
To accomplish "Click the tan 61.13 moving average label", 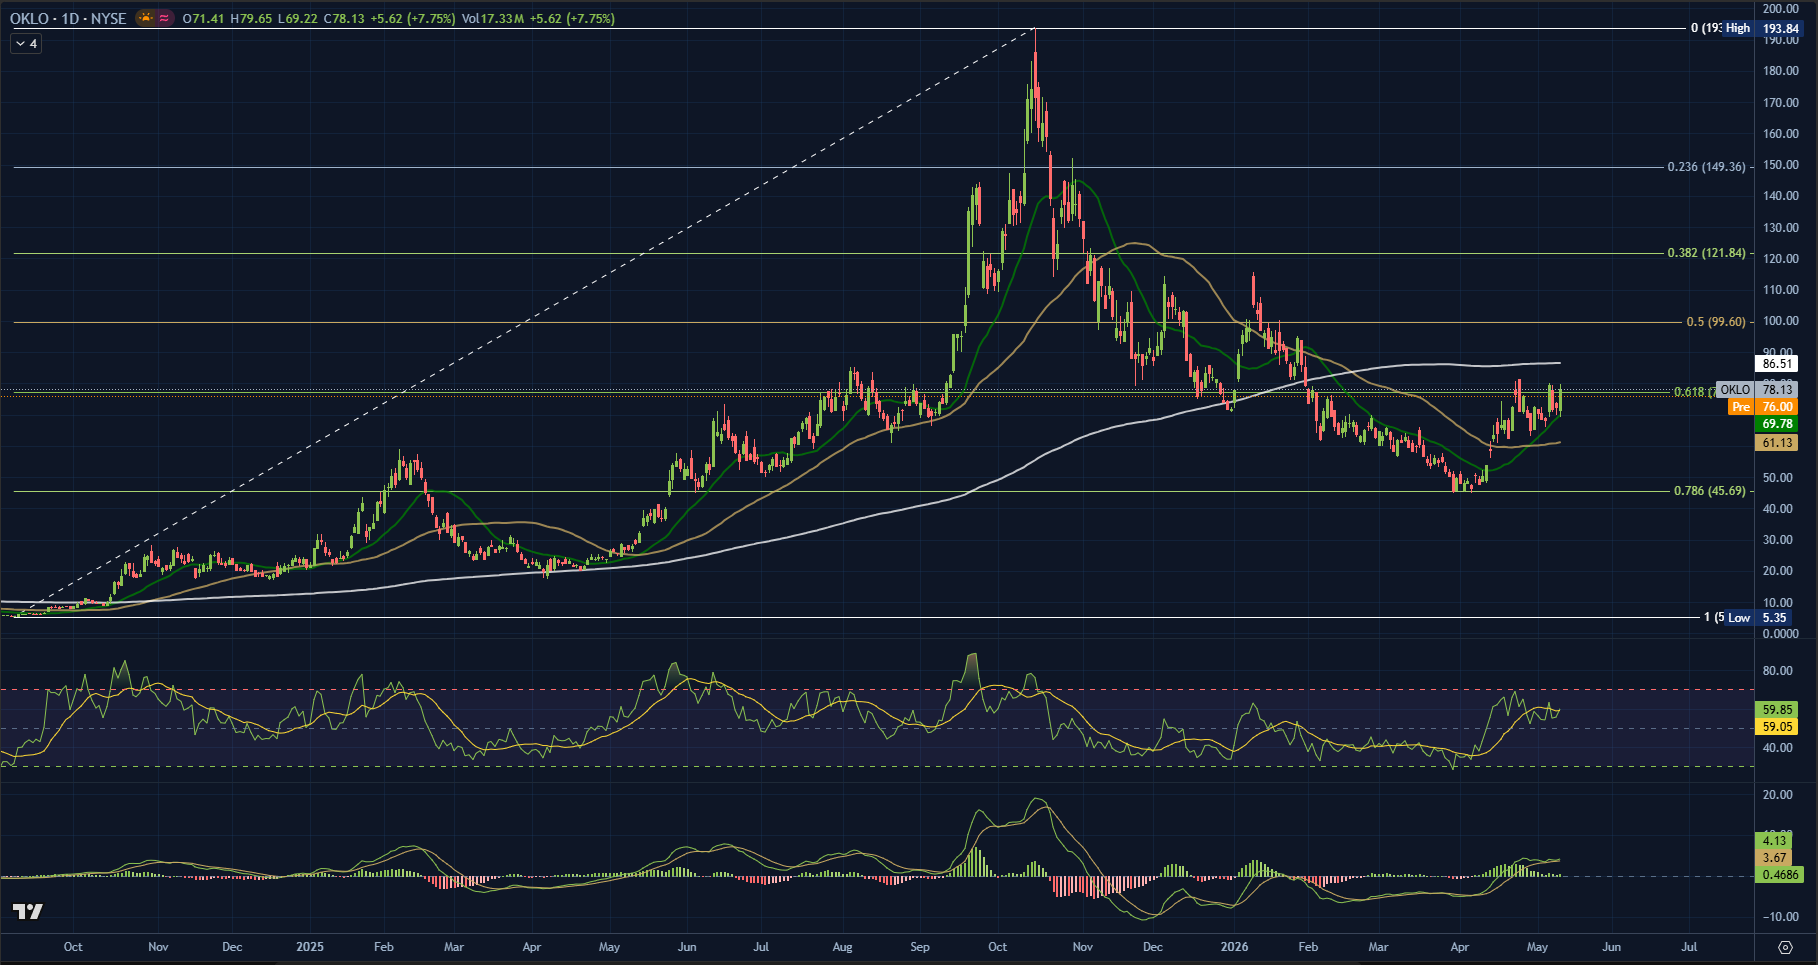I will pyautogui.click(x=1777, y=442).
